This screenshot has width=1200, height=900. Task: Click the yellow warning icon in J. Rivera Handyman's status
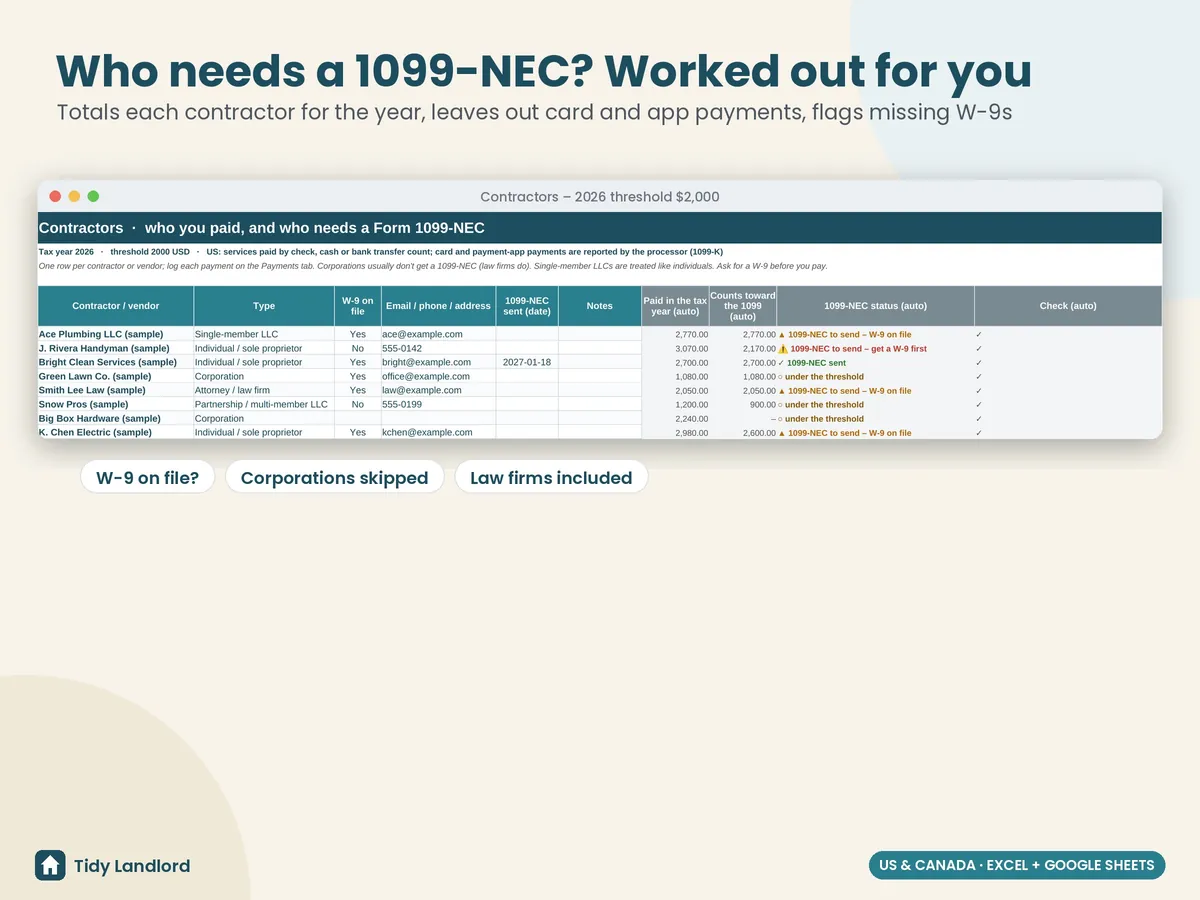[784, 349]
